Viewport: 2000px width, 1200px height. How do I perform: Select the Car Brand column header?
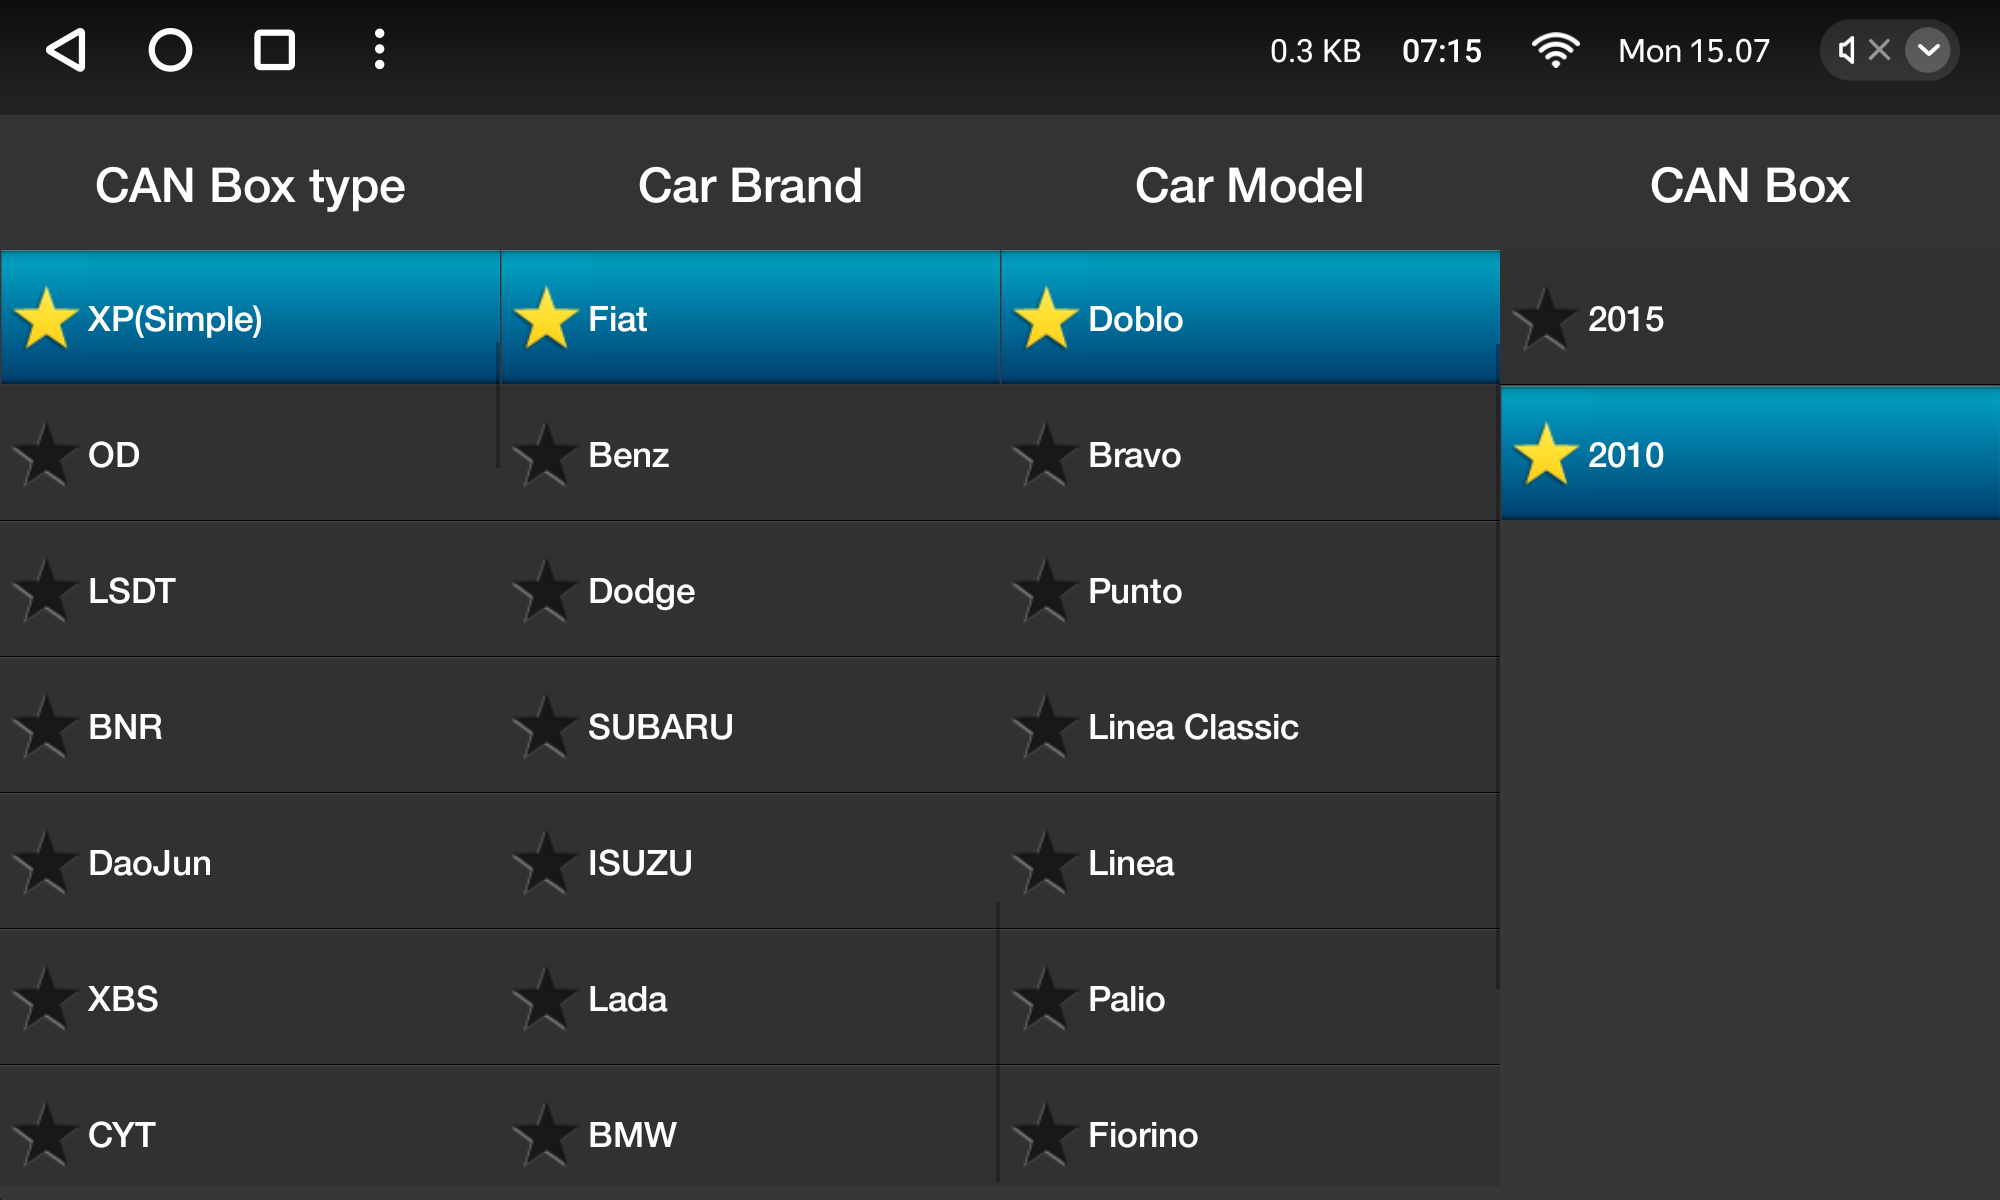tap(750, 185)
